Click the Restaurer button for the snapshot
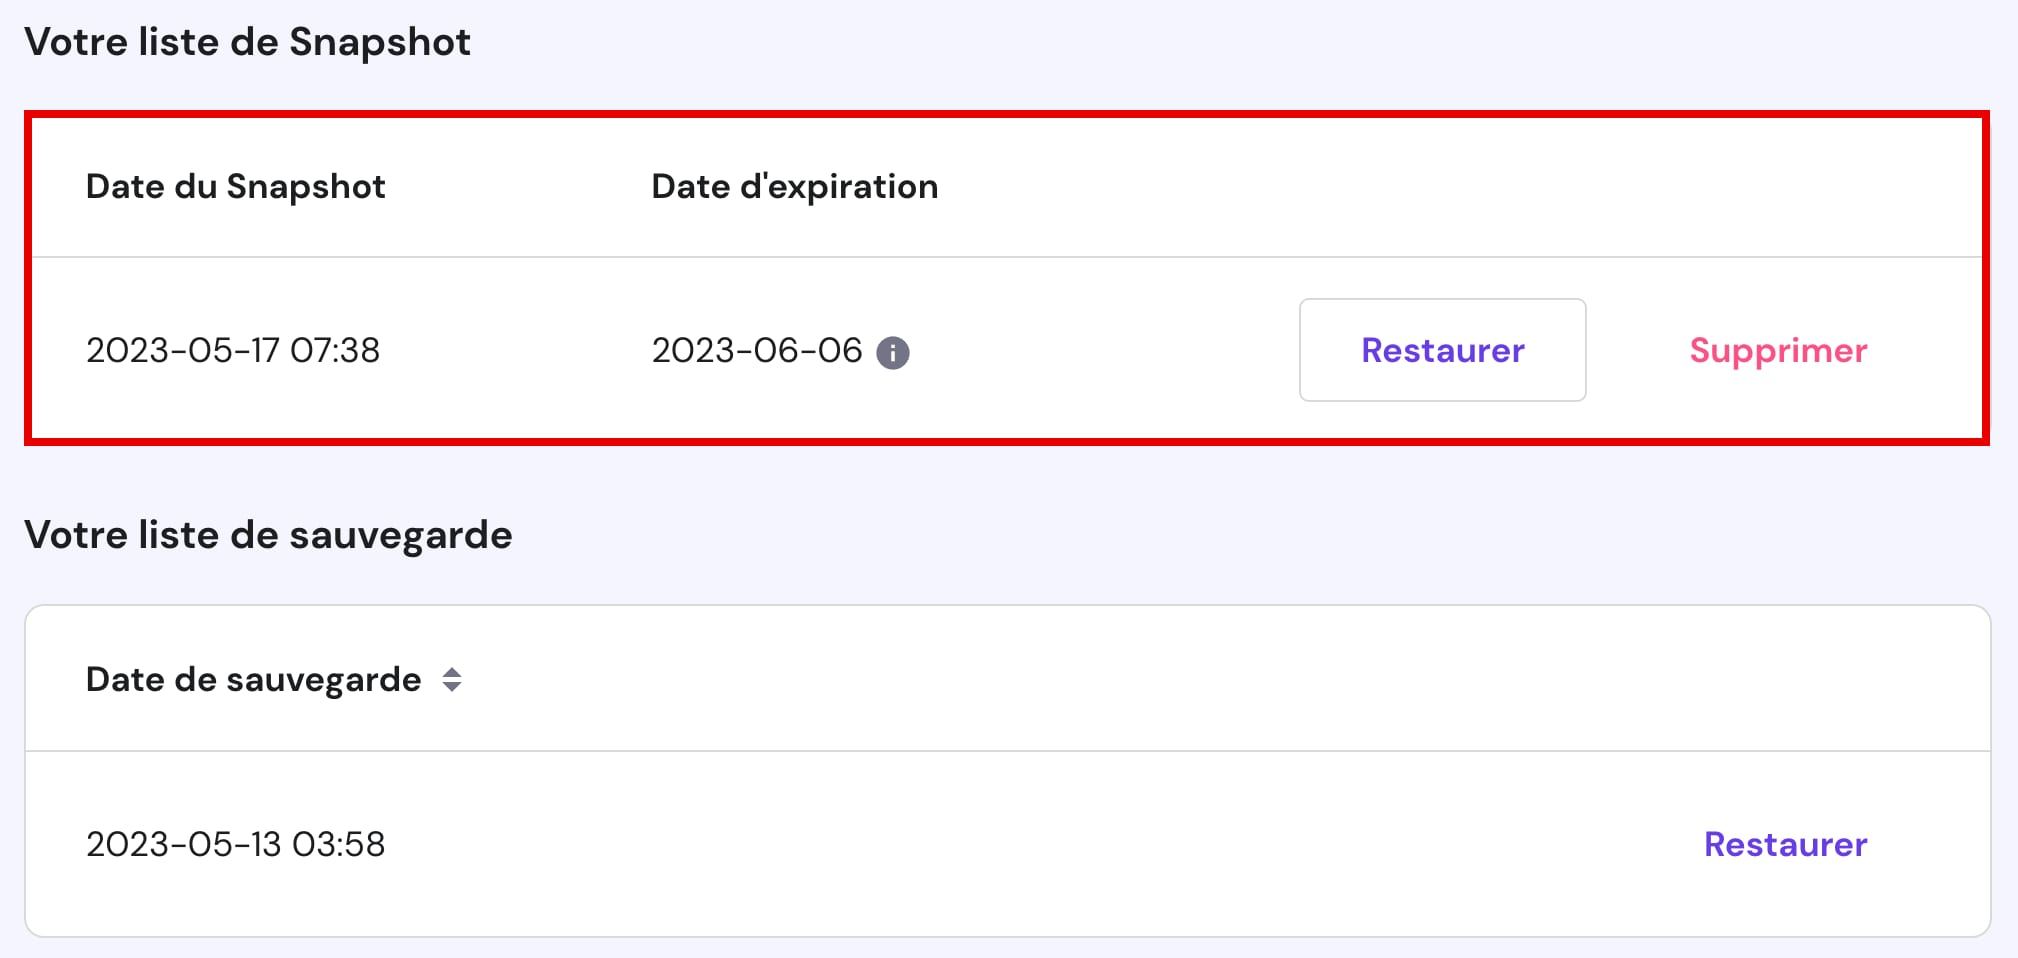 pos(1442,350)
